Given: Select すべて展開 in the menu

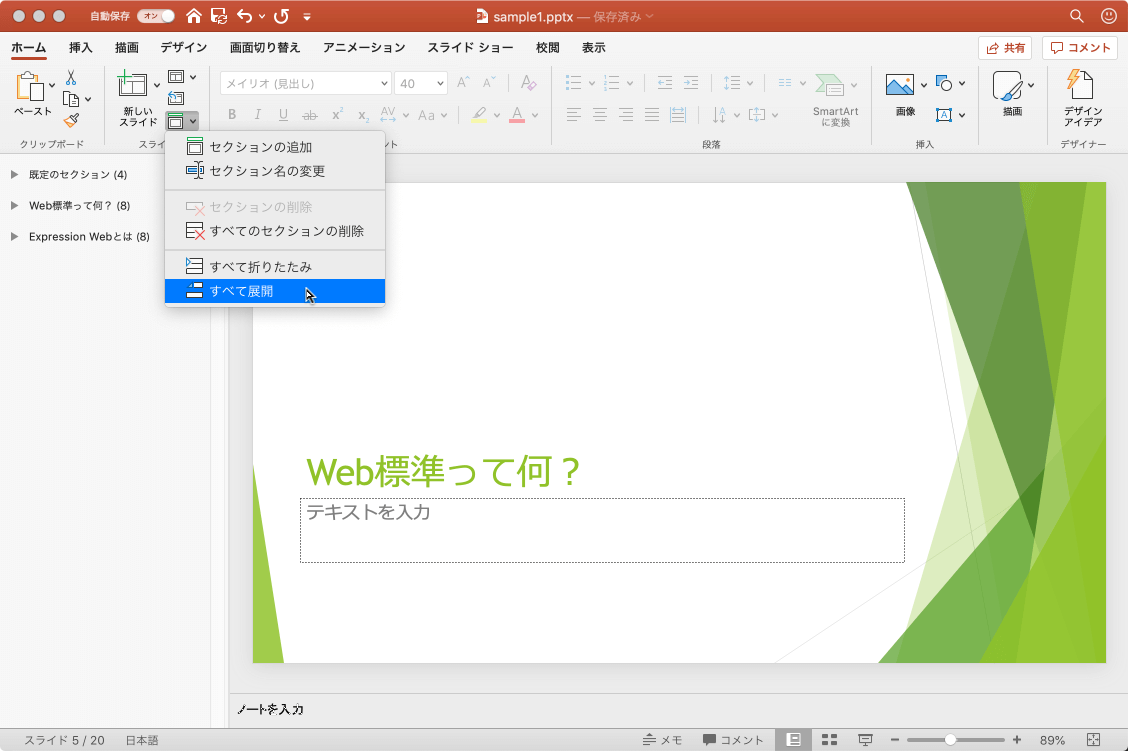Looking at the screenshot, I should 275,291.
